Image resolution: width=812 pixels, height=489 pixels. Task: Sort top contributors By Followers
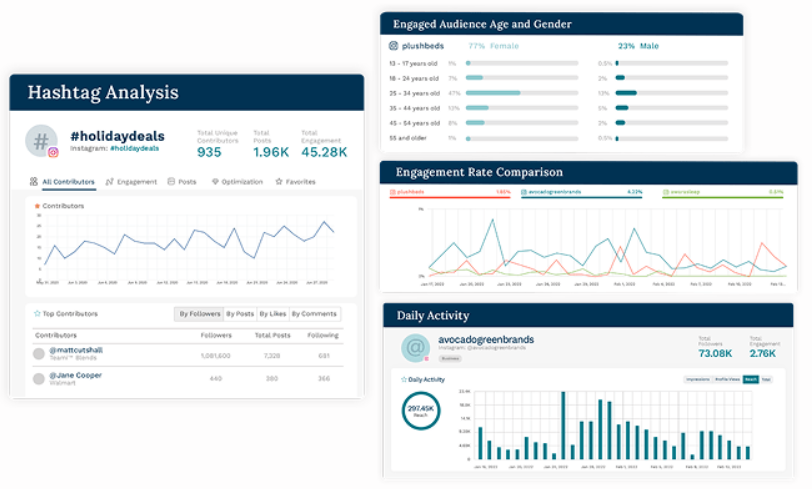[200, 314]
